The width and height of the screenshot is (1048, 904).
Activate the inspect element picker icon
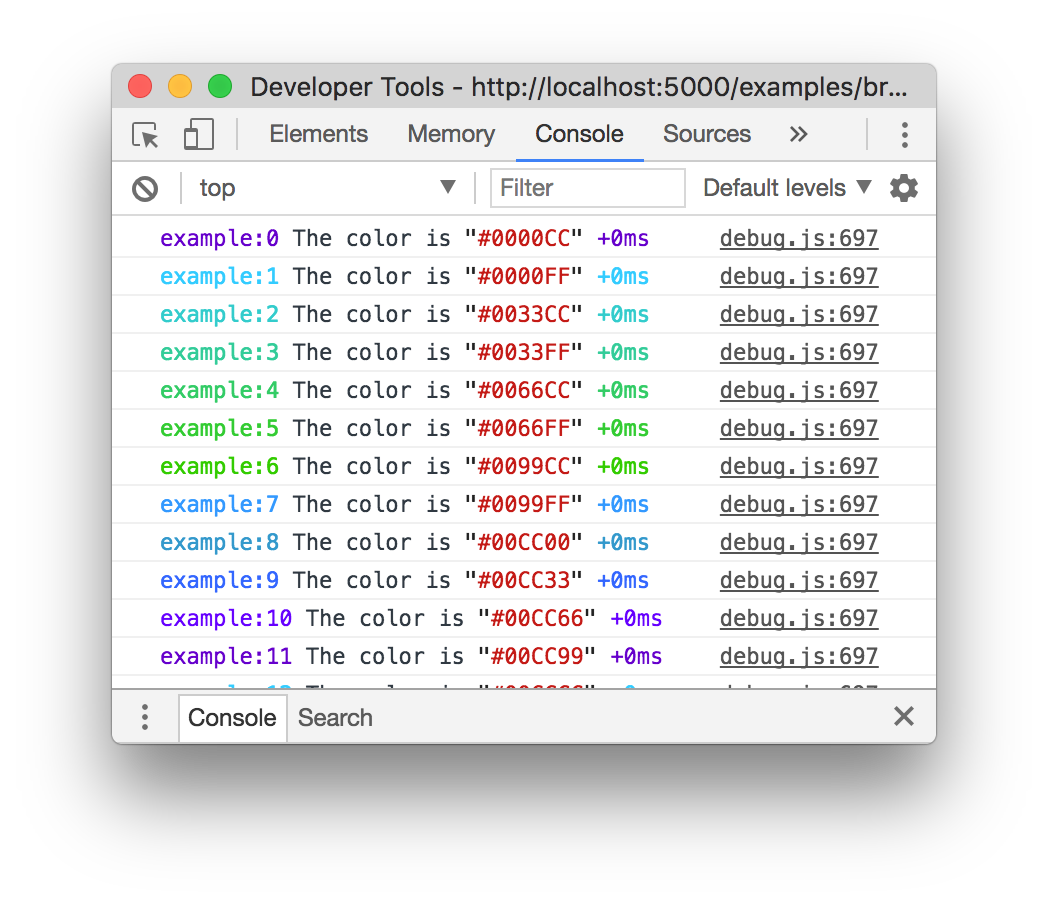click(145, 135)
